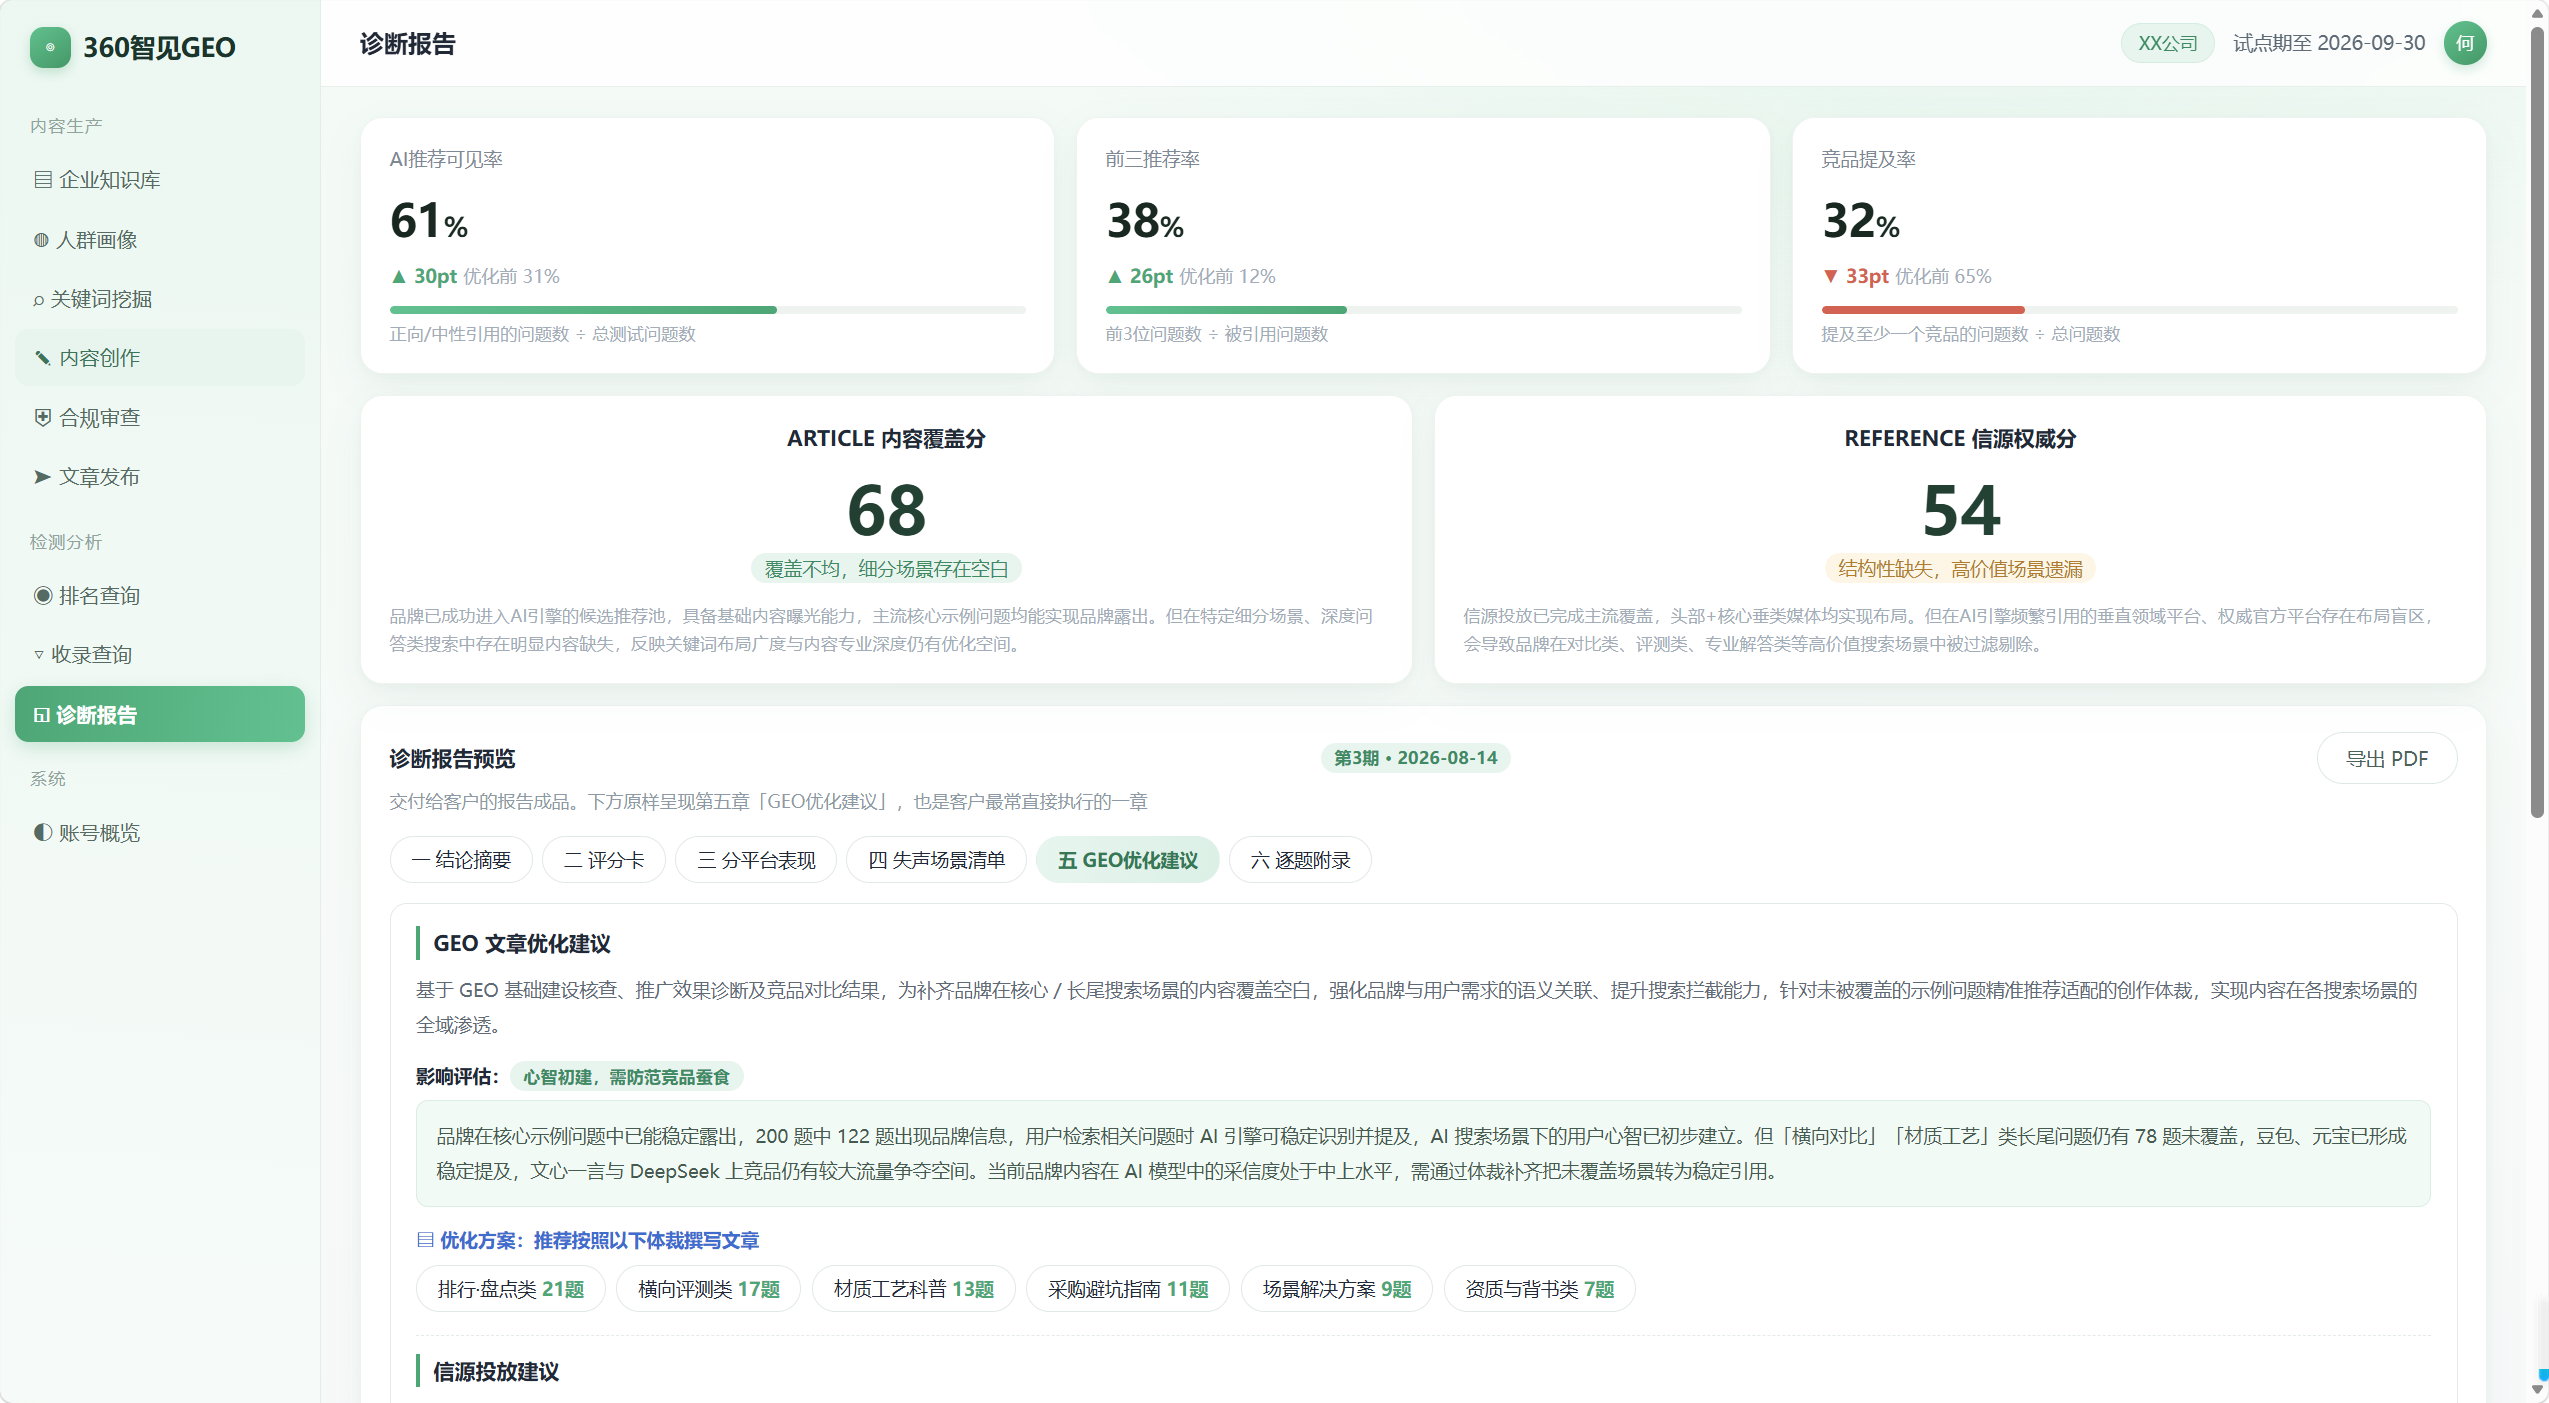This screenshot has width=2549, height=1403.
Task: Click the 合规审查 shield icon
Action: click(43, 418)
